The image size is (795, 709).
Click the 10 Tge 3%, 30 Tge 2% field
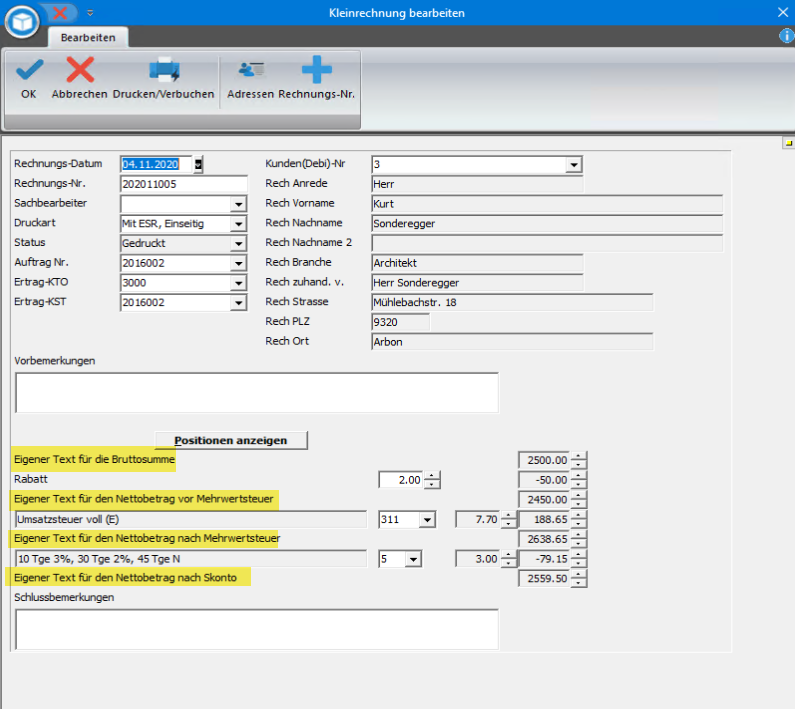191,559
